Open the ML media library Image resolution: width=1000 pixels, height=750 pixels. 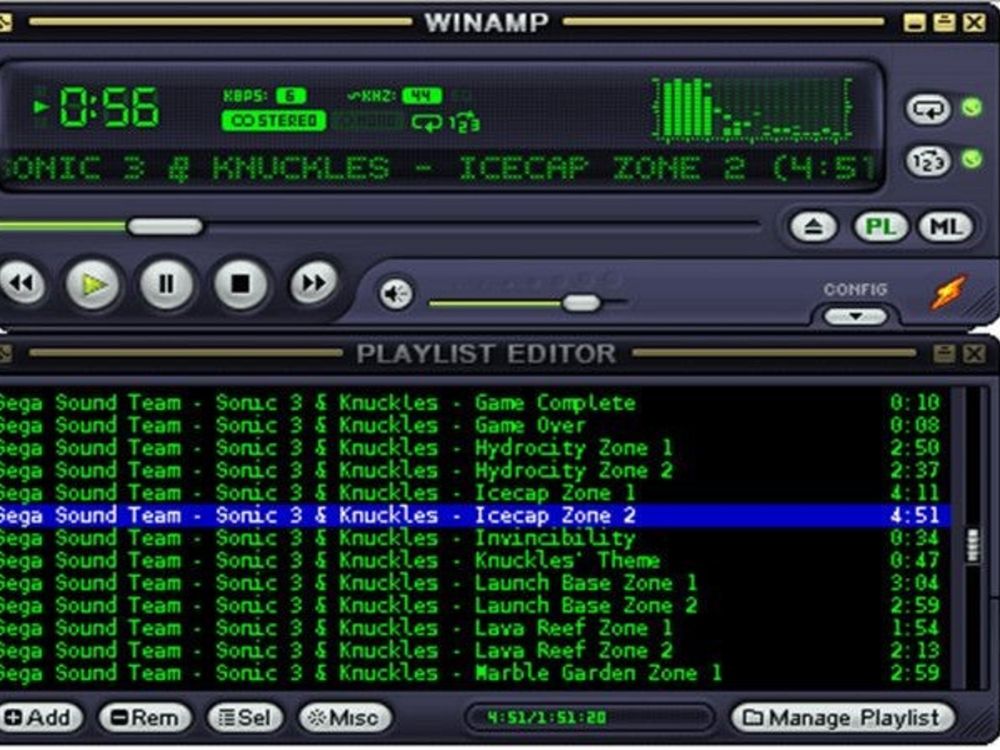coord(944,227)
